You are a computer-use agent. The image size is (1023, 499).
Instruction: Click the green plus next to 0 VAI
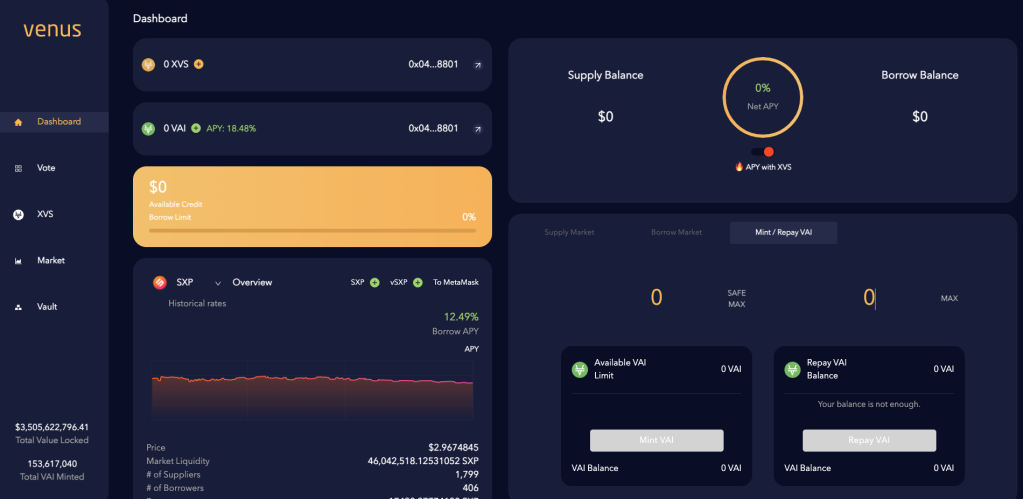(x=196, y=129)
